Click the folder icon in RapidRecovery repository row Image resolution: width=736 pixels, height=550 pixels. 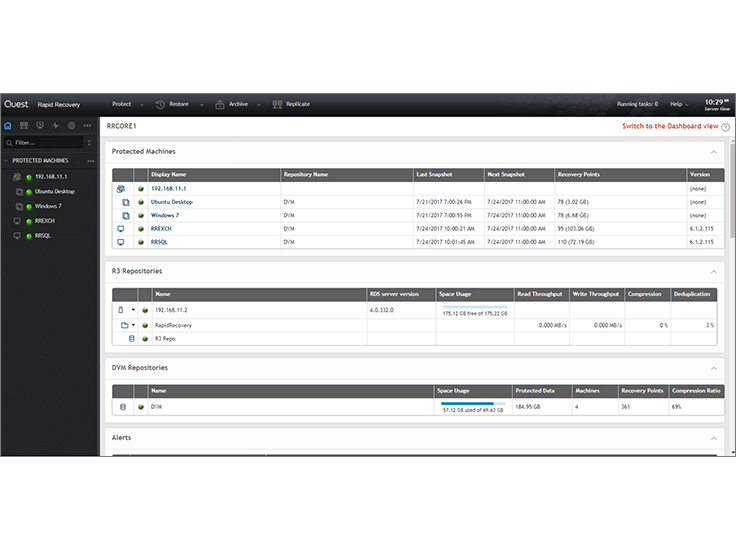[x=124, y=325]
